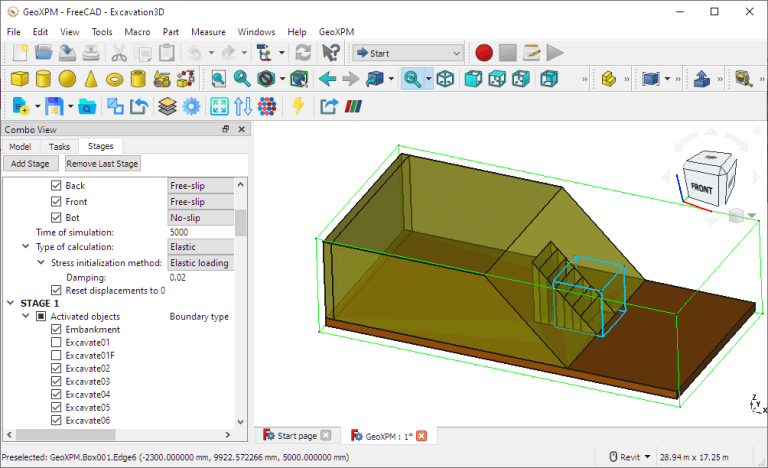
Task: Create a Cone with the toolbar icon
Action: (91, 78)
